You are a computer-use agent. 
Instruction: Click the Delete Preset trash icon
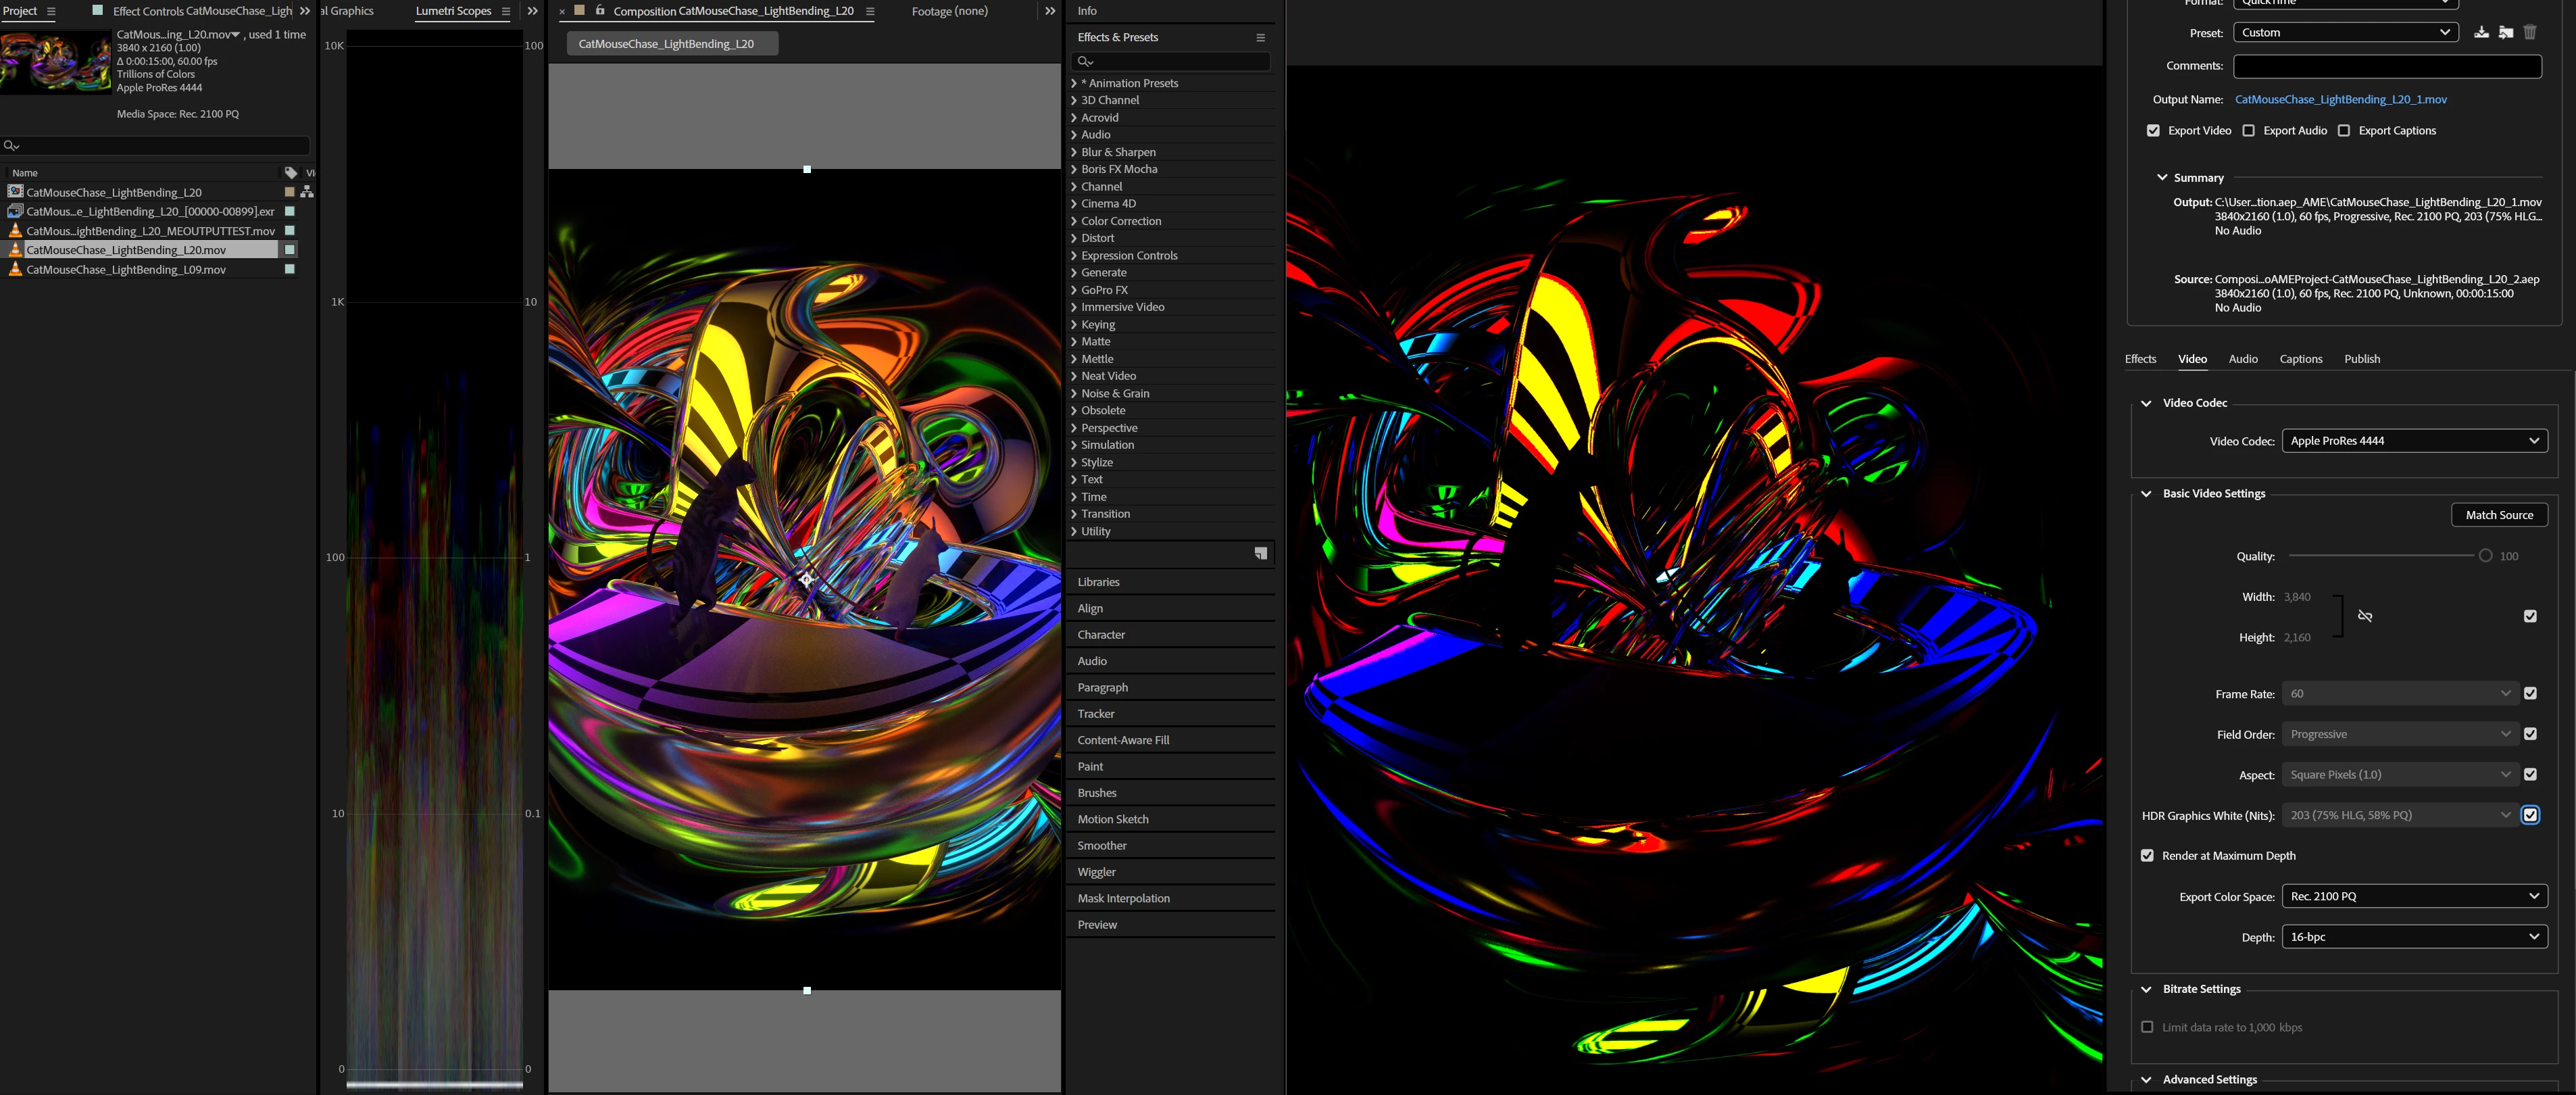click(x=2530, y=32)
